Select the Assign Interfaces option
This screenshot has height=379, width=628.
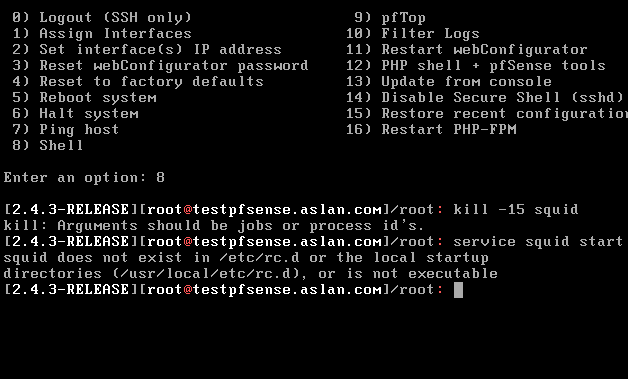[102, 34]
